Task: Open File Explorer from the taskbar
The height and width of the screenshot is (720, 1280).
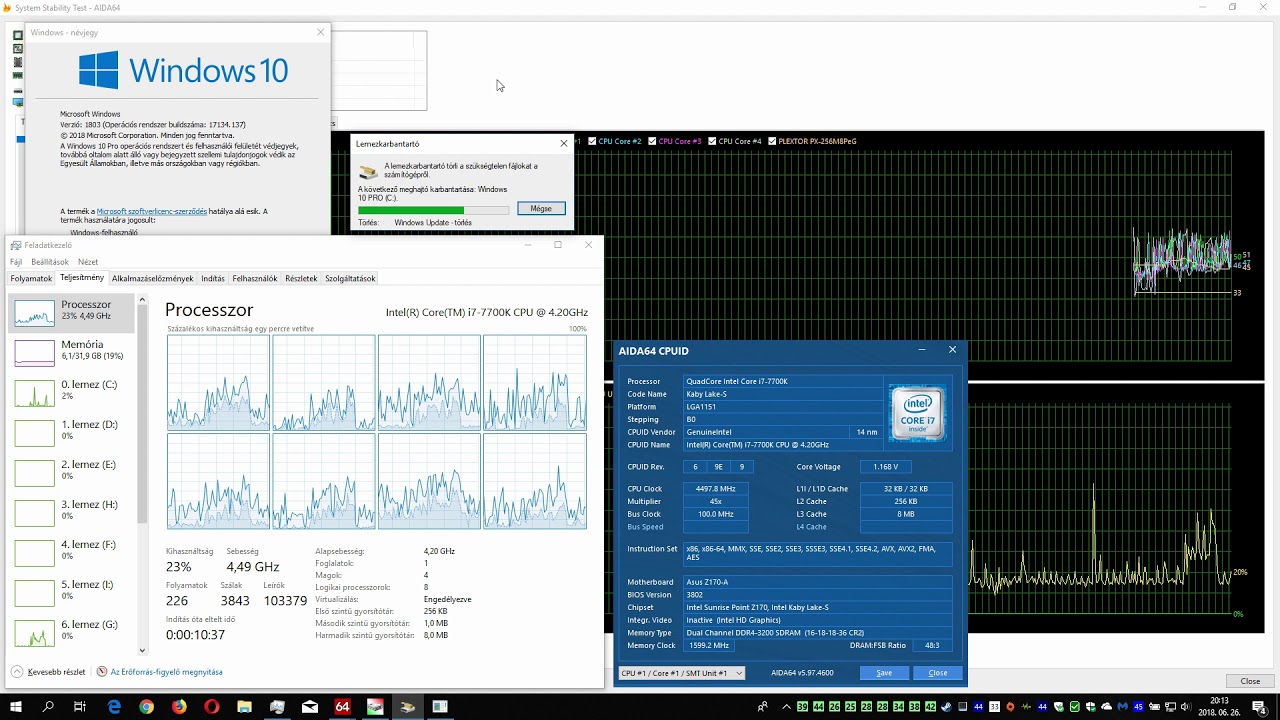Action: [244, 706]
